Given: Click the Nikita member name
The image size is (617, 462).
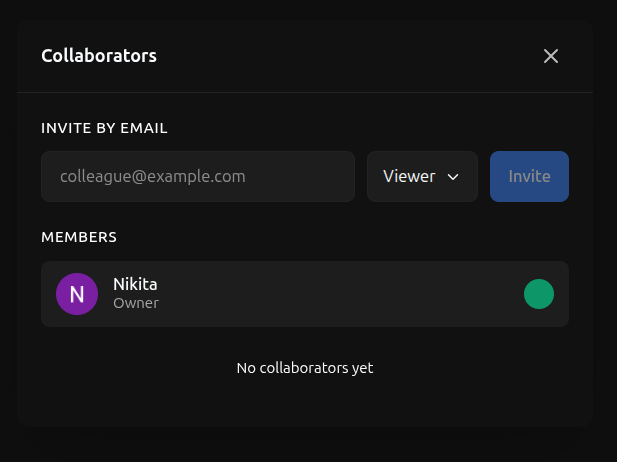Looking at the screenshot, I should [135, 285].
